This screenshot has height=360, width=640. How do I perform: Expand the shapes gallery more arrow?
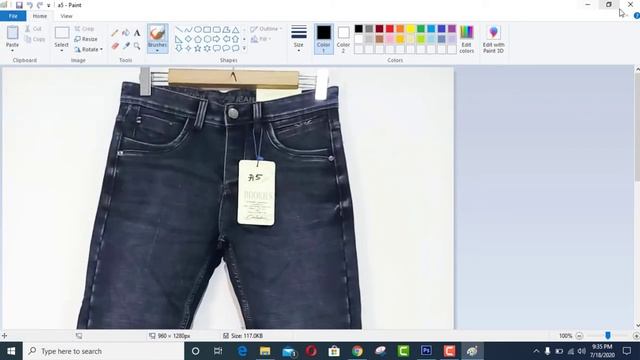pos(244,49)
